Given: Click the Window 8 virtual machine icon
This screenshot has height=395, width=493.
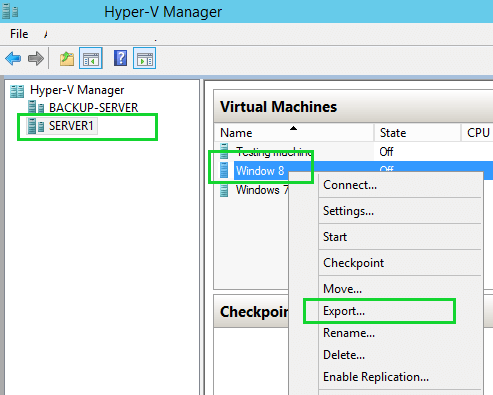Looking at the screenshot, I should [224, 170].
